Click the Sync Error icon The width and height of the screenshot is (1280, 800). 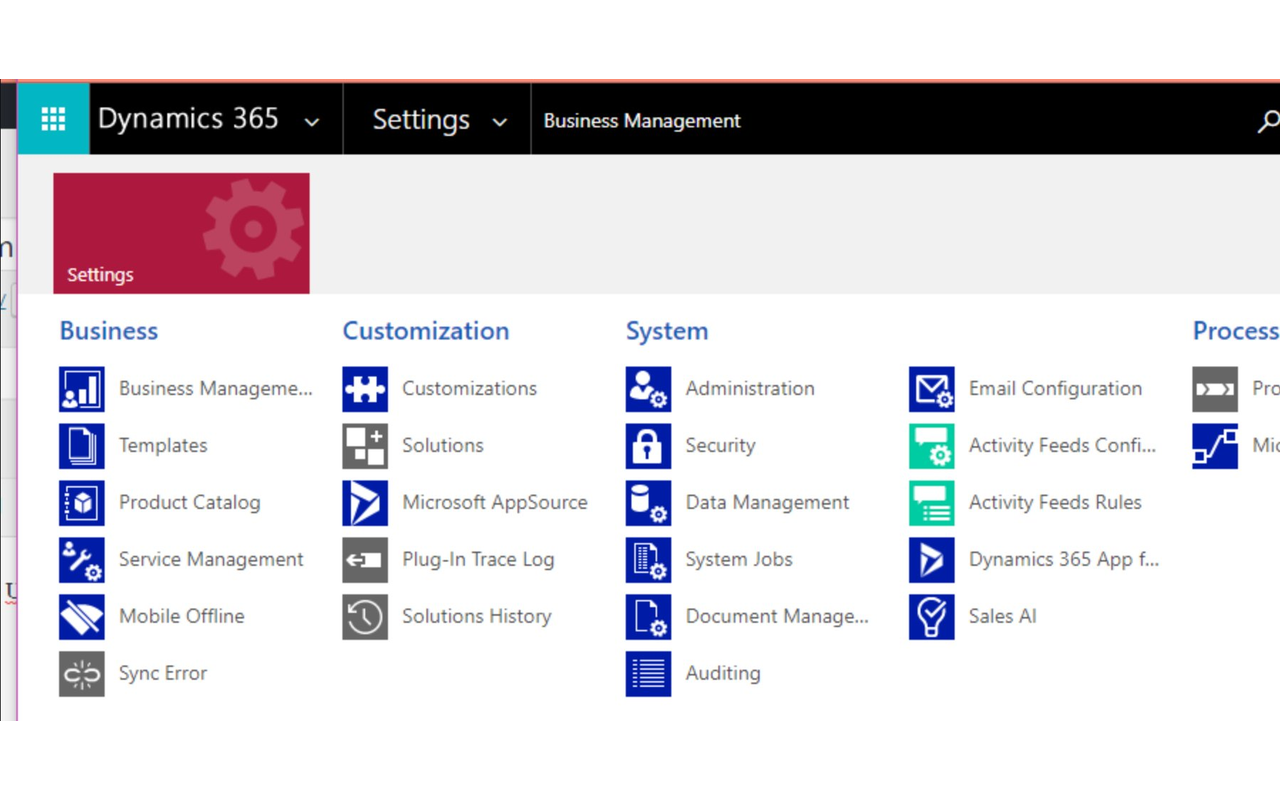tap(81, 674)
